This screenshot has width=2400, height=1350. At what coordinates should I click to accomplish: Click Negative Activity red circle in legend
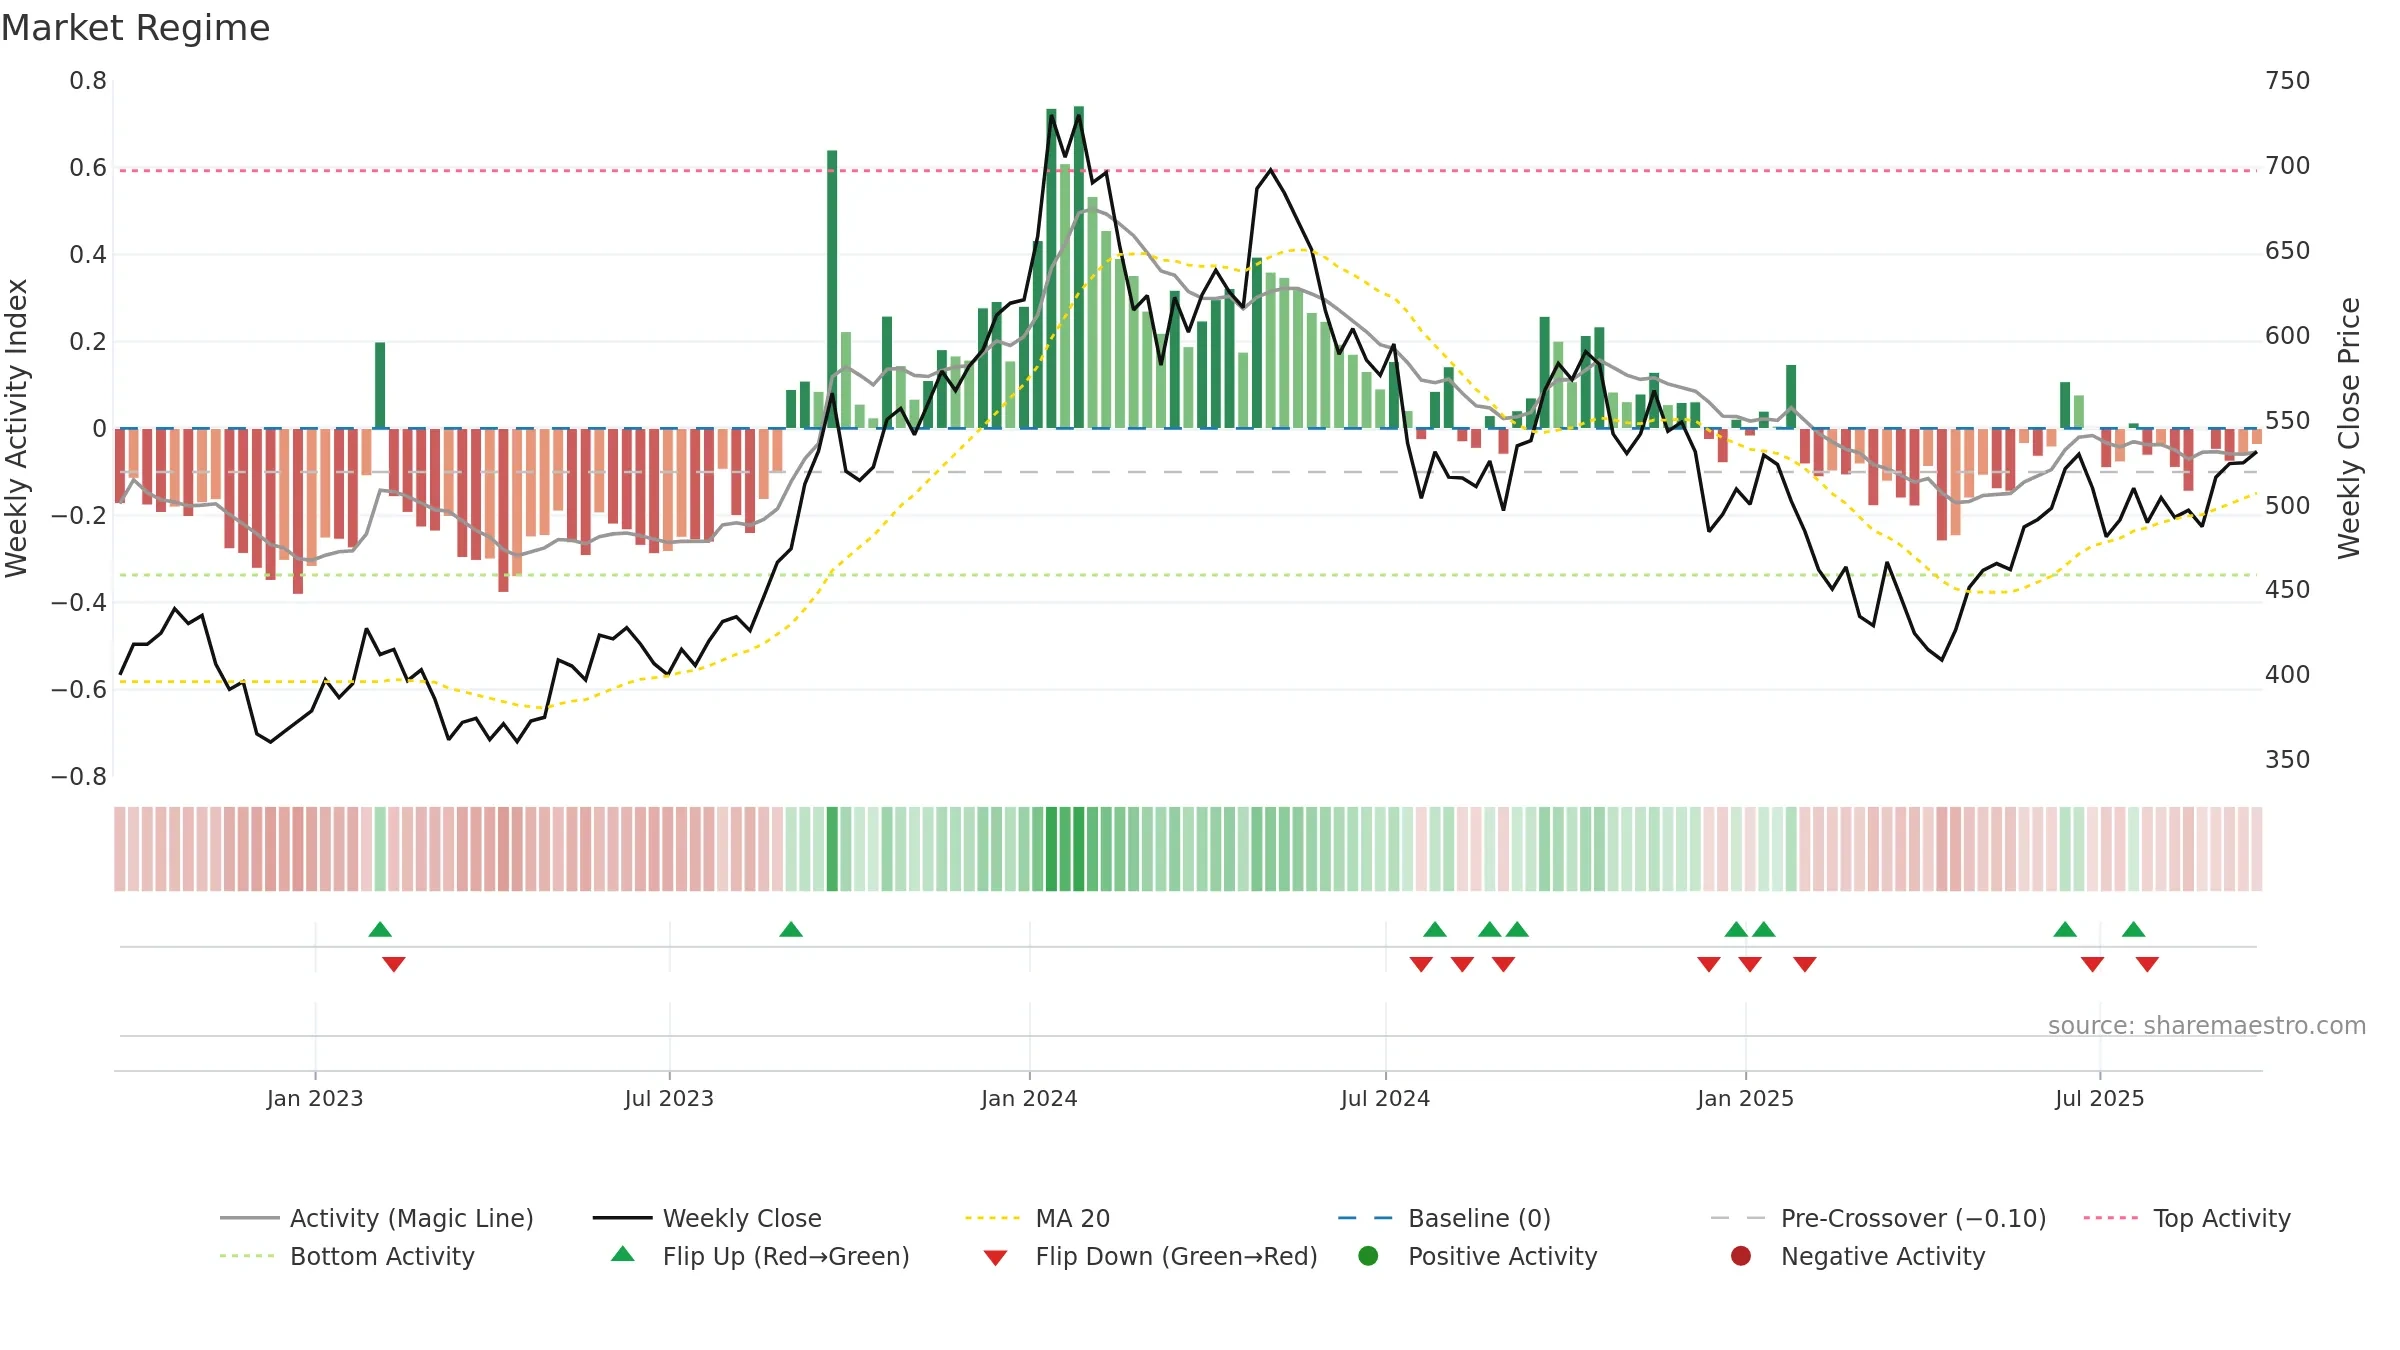coord(1741,1256)
